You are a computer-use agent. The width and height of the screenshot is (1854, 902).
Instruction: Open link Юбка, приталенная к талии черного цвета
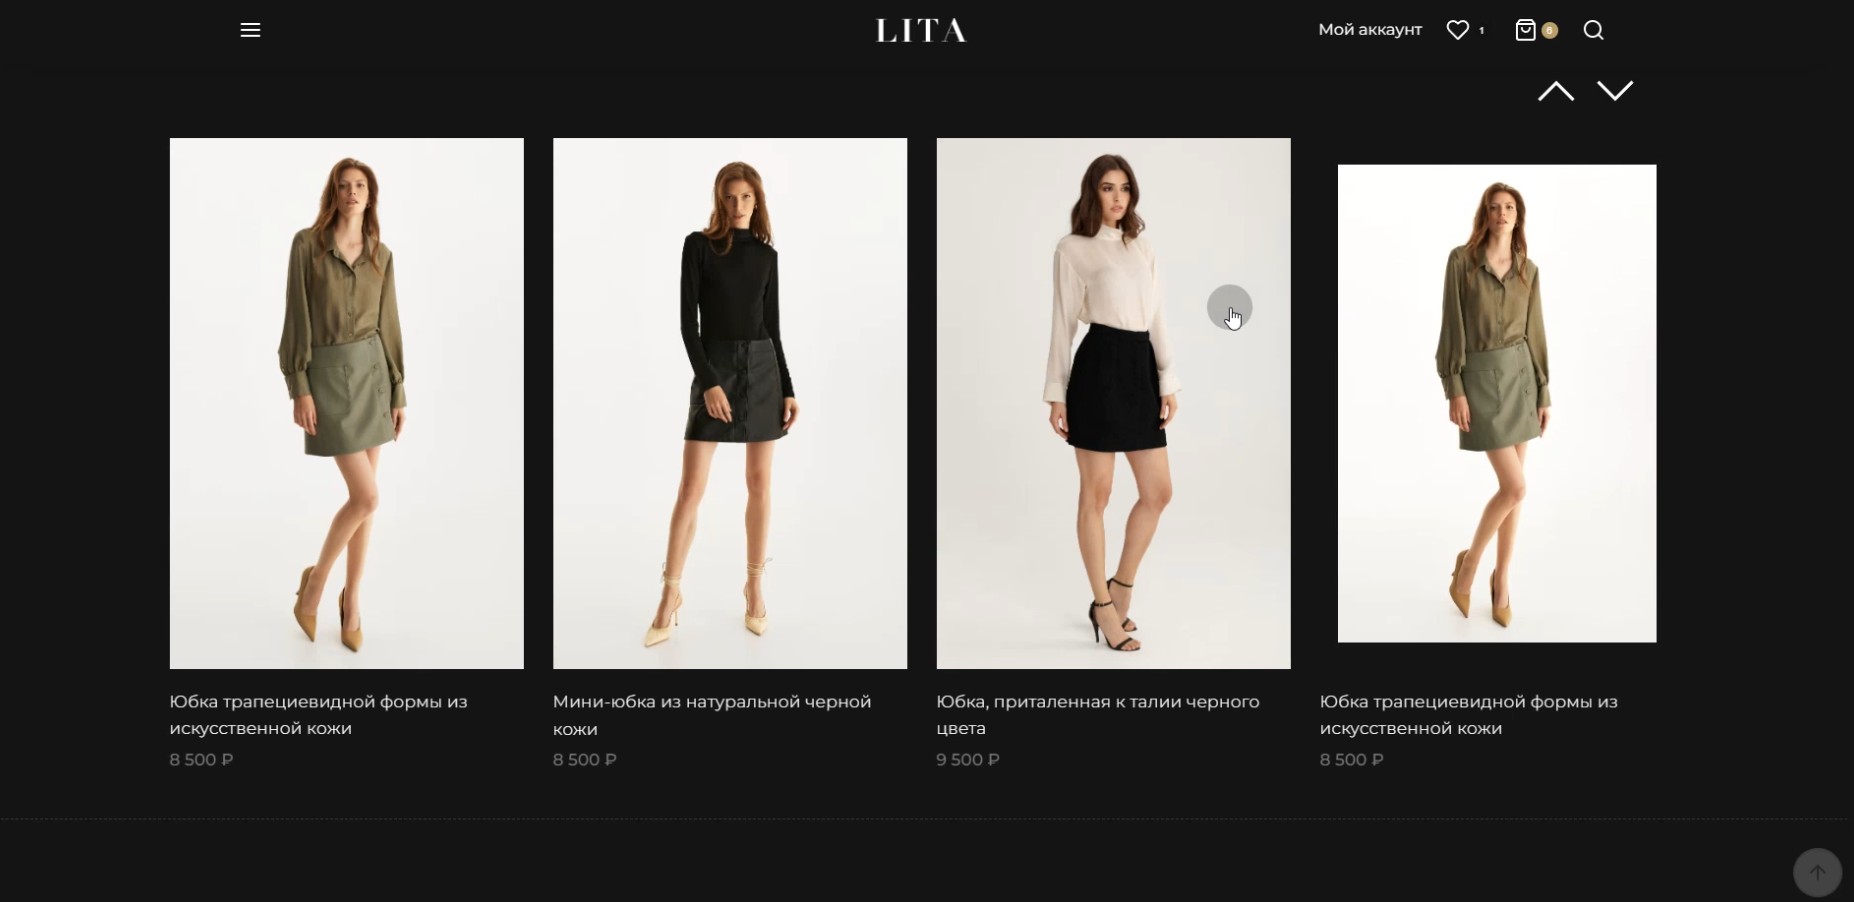[1098, 715]
